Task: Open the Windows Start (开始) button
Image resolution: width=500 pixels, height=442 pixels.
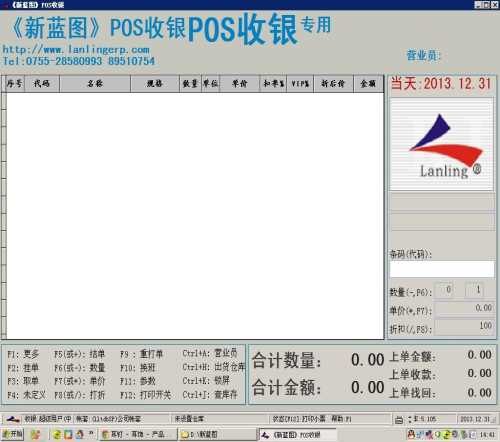Action: click(13, 434)
